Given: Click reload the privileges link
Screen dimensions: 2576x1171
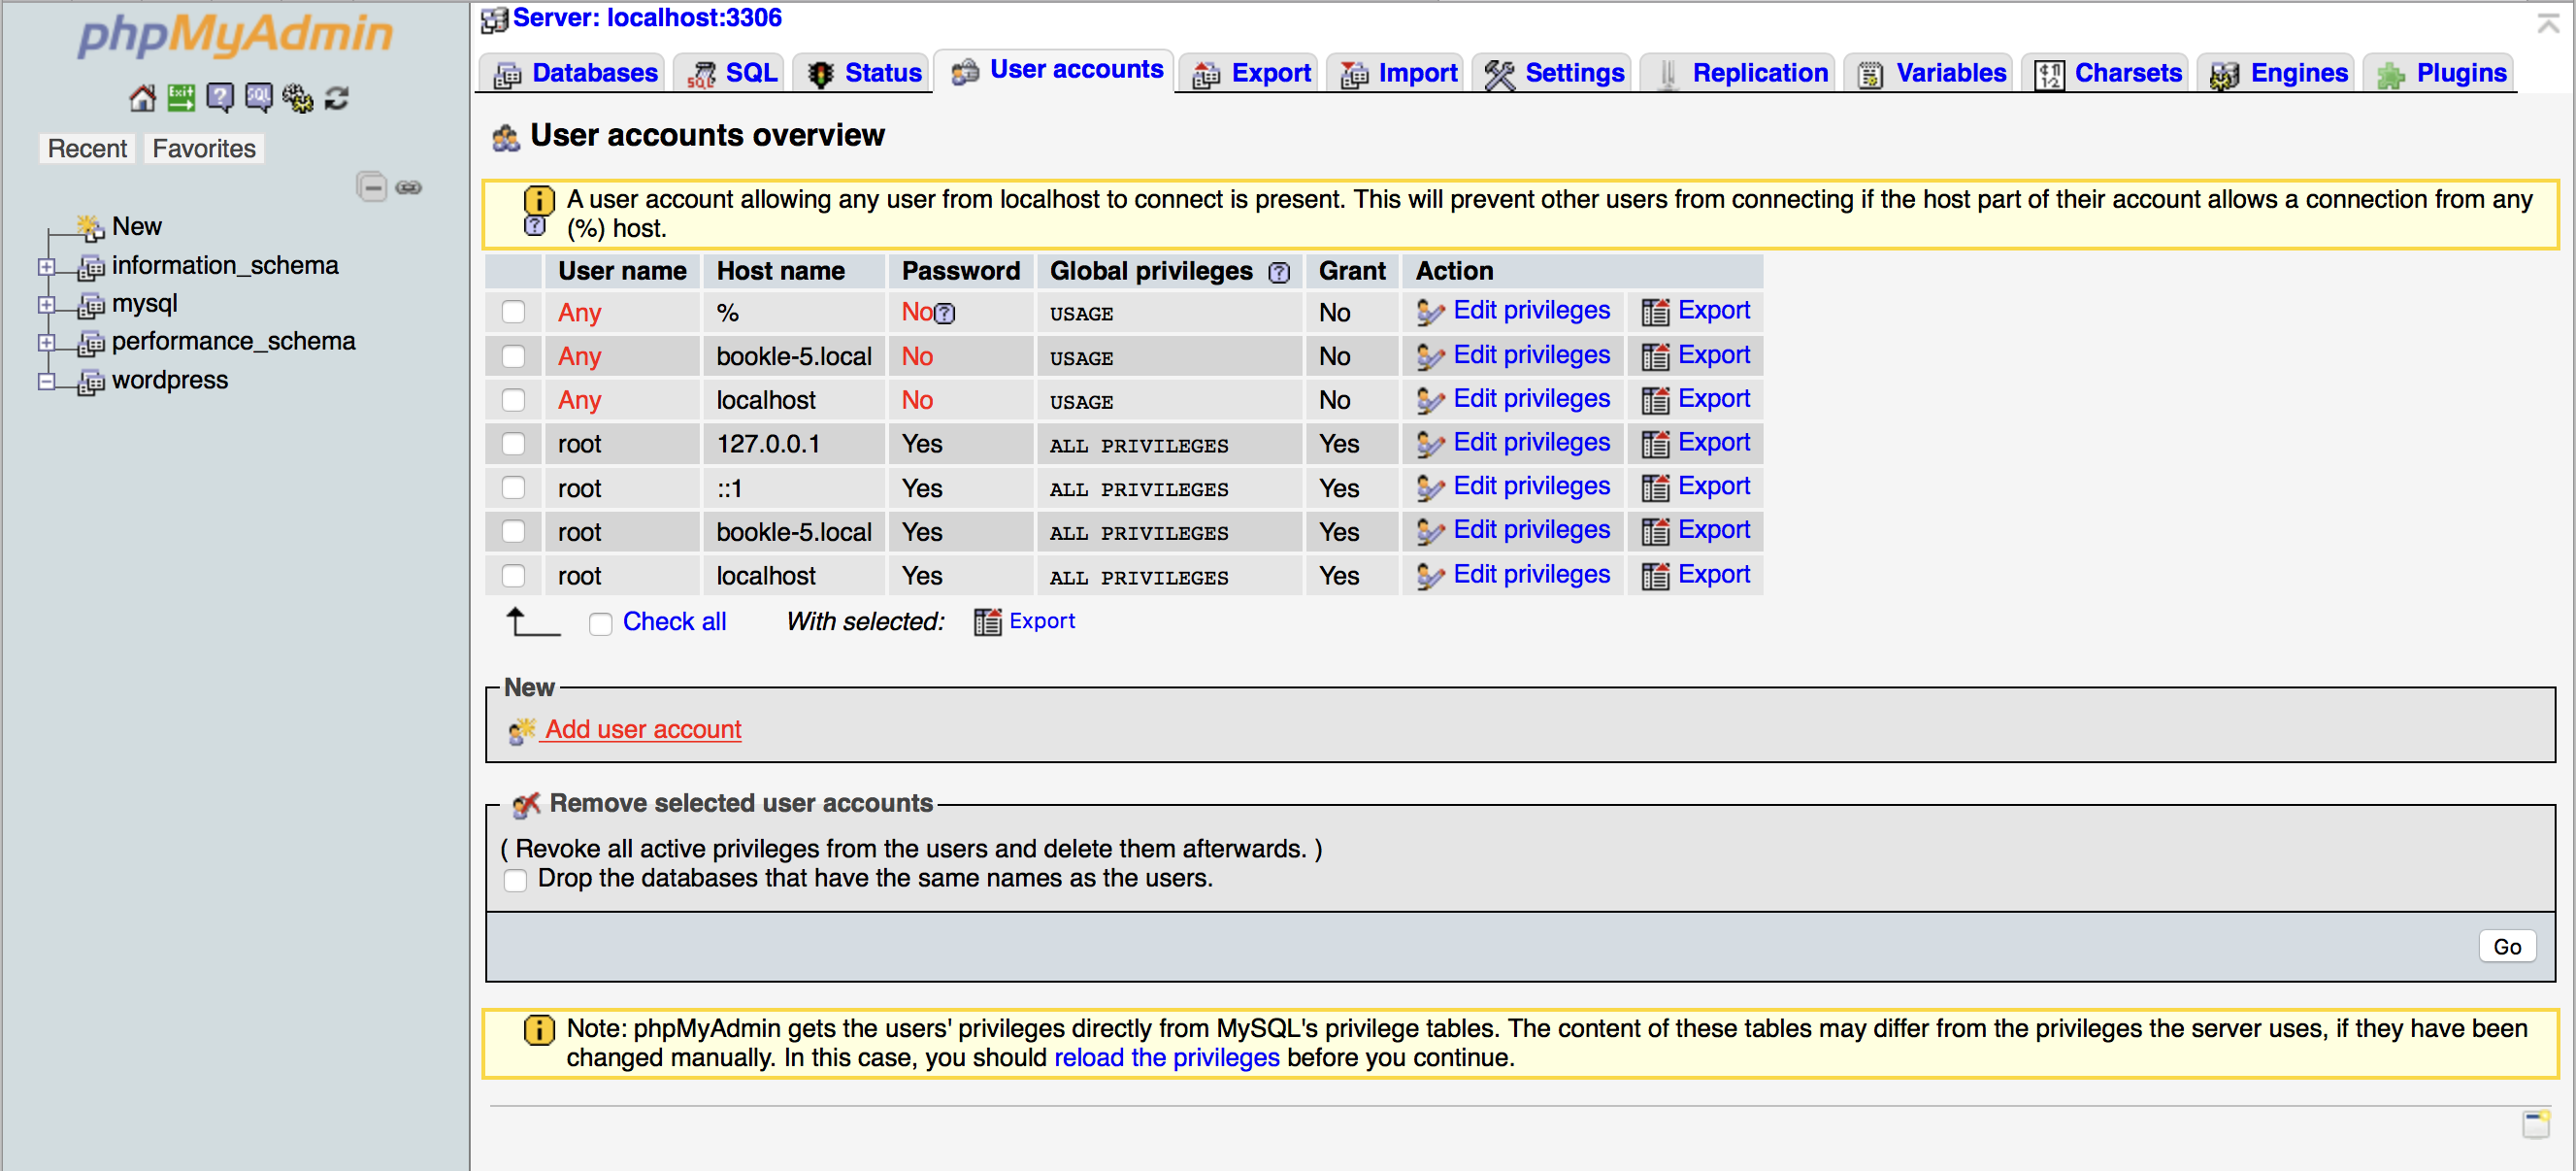Looking at the screenshot, I should tap(1166, 1058).
